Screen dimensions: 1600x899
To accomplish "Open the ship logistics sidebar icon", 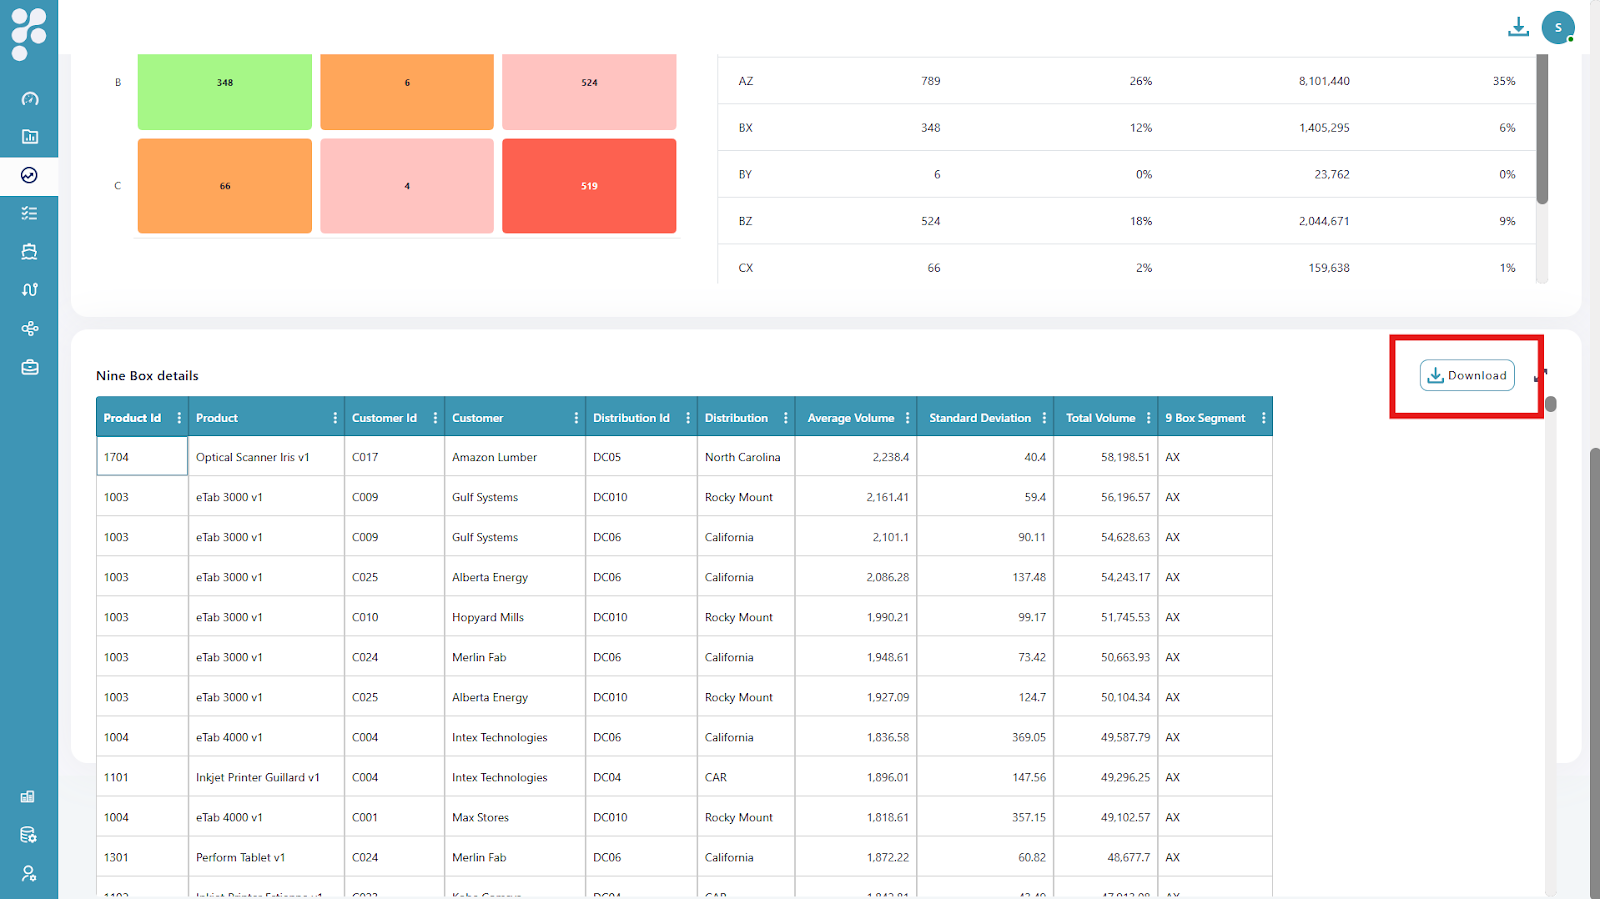I will pos(29,252).
